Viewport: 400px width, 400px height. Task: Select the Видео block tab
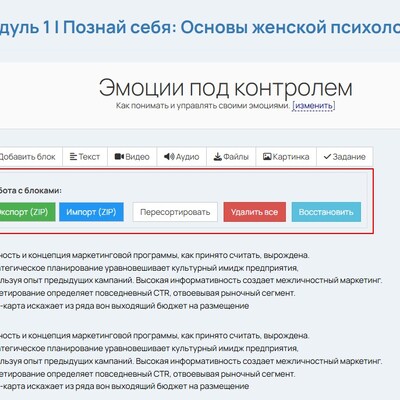click(x=132, y=156)
